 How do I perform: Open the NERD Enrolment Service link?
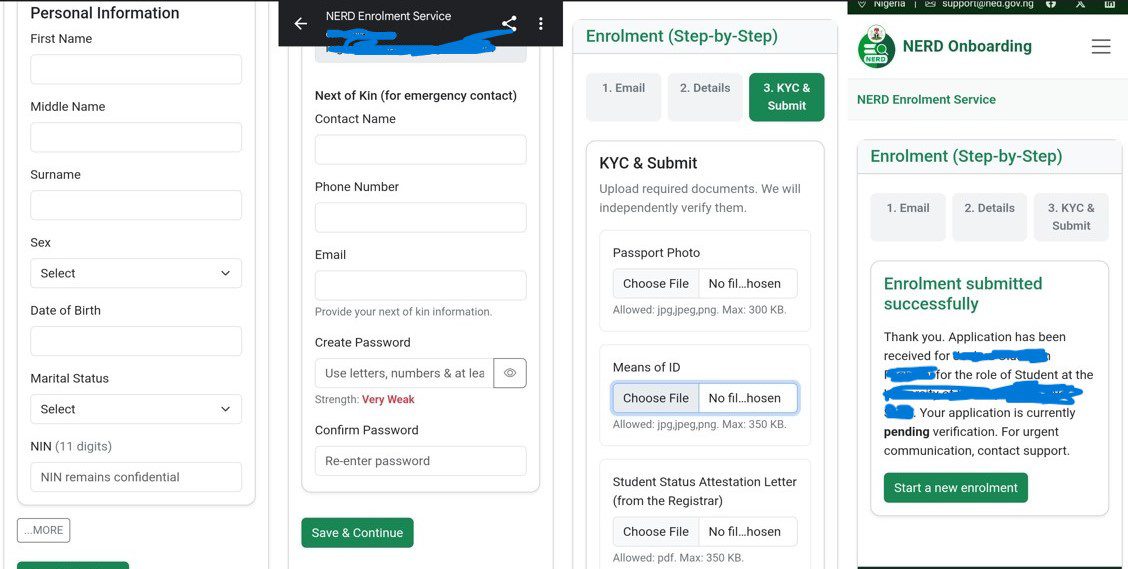click(x=926, y=99)
